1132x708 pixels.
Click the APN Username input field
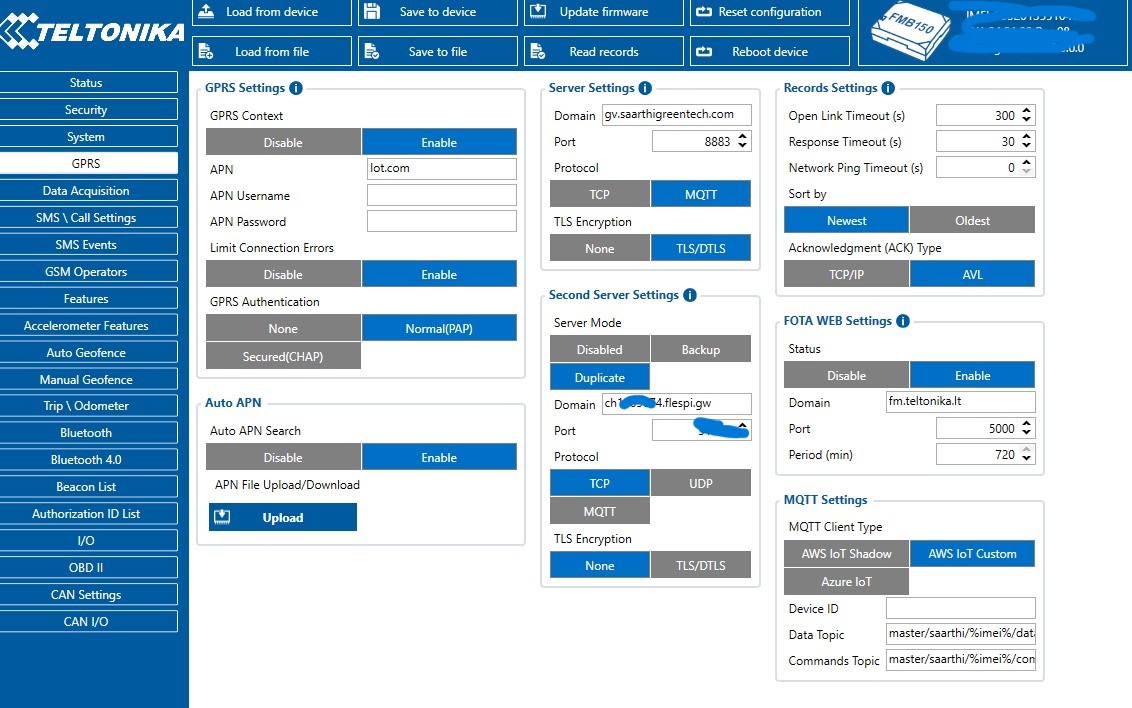[441, 196]
